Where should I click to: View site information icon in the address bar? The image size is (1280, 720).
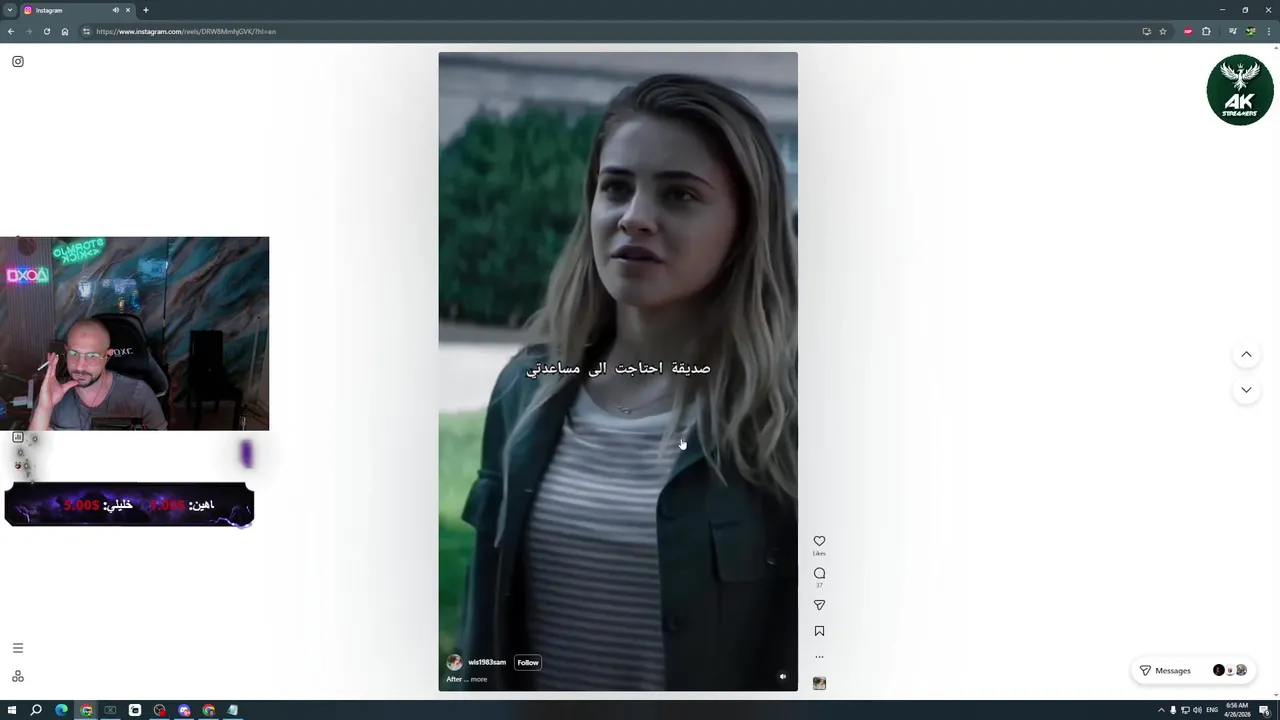(x=86, y=31)
